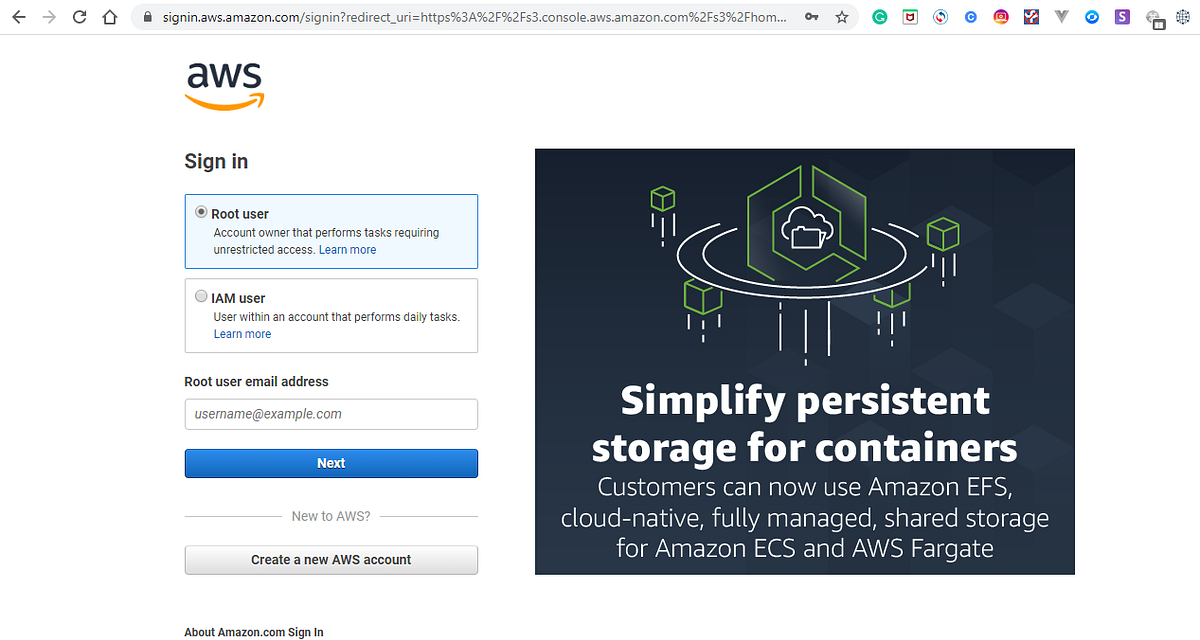Click the AWS logo
Viewport: 1200px width, 640px height.
click(x=224, y=86)
